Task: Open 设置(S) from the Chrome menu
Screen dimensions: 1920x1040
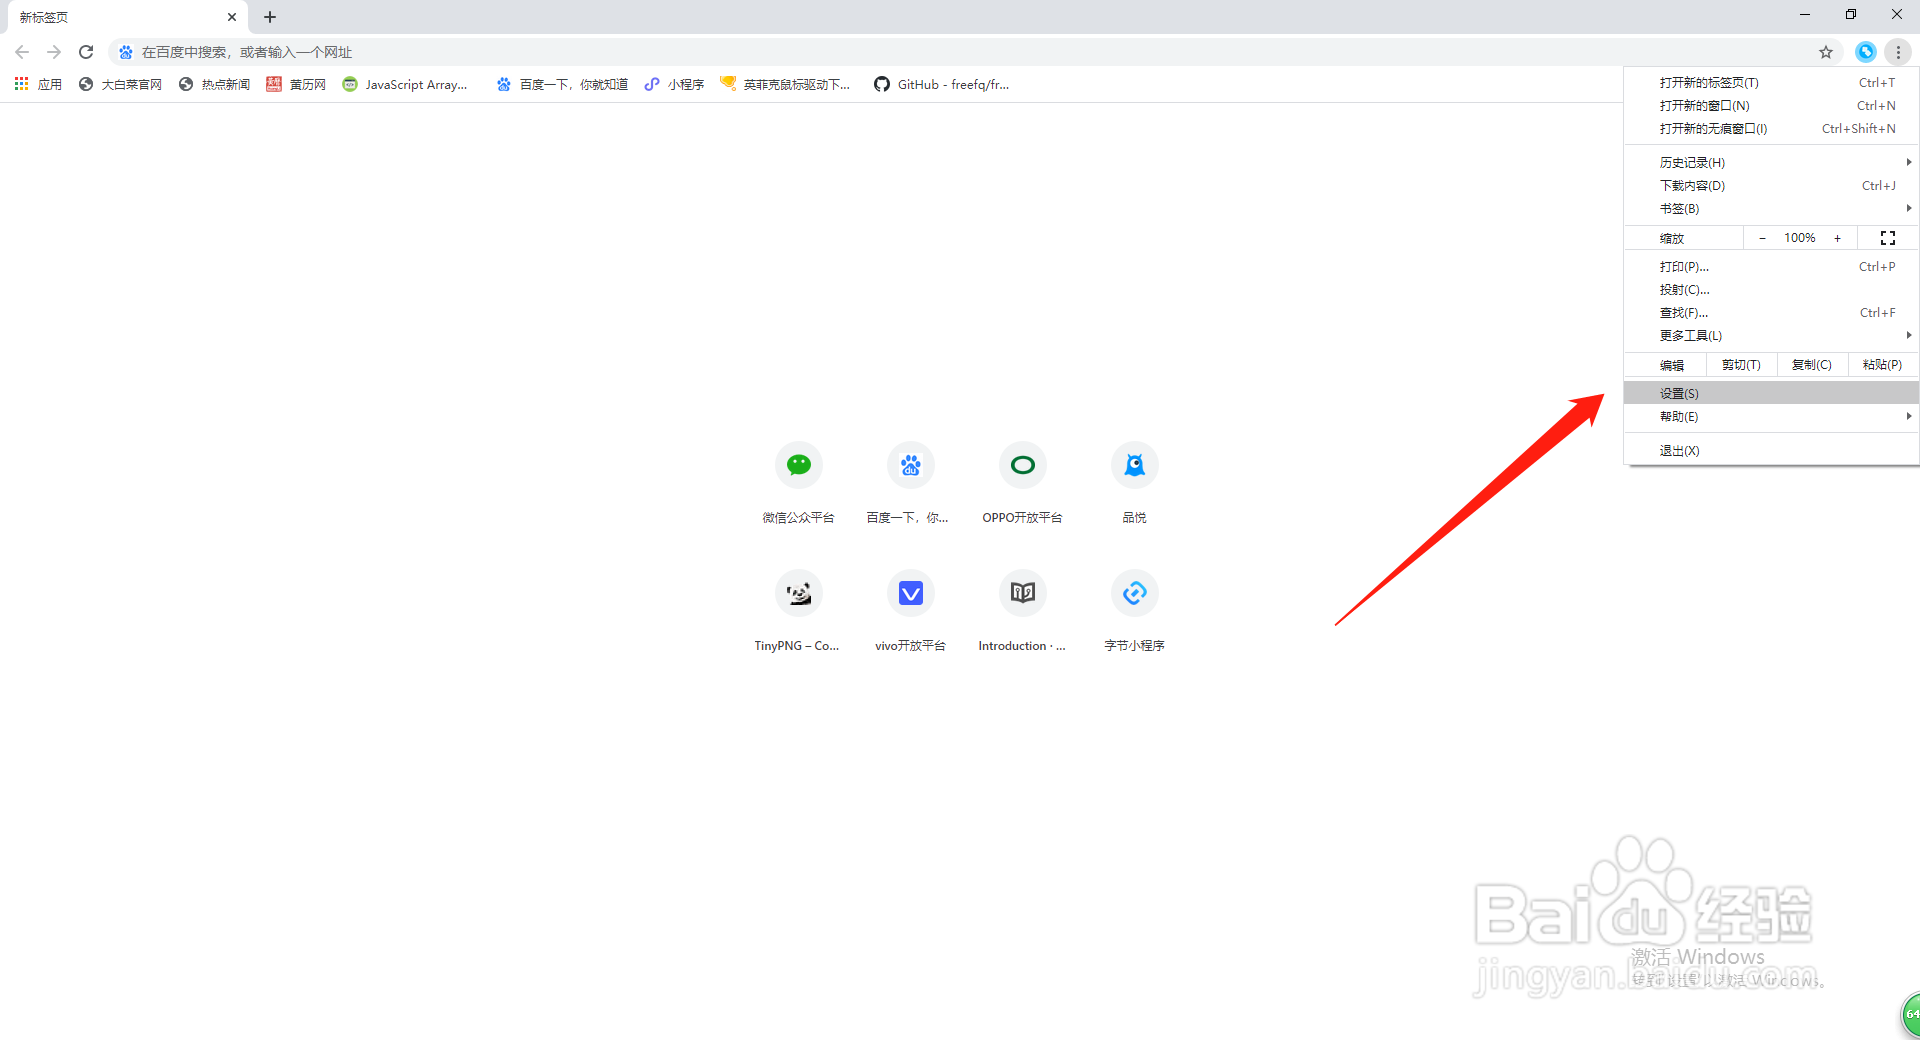Action: 1771,394
